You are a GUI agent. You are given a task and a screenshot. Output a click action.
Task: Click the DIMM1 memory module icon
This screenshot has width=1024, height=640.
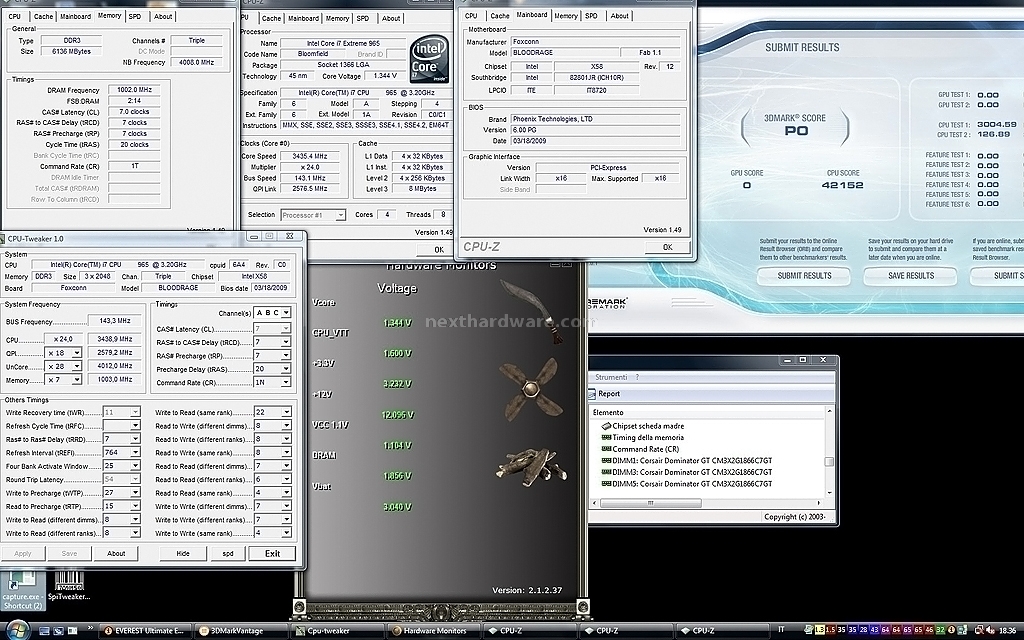point(606,460)
